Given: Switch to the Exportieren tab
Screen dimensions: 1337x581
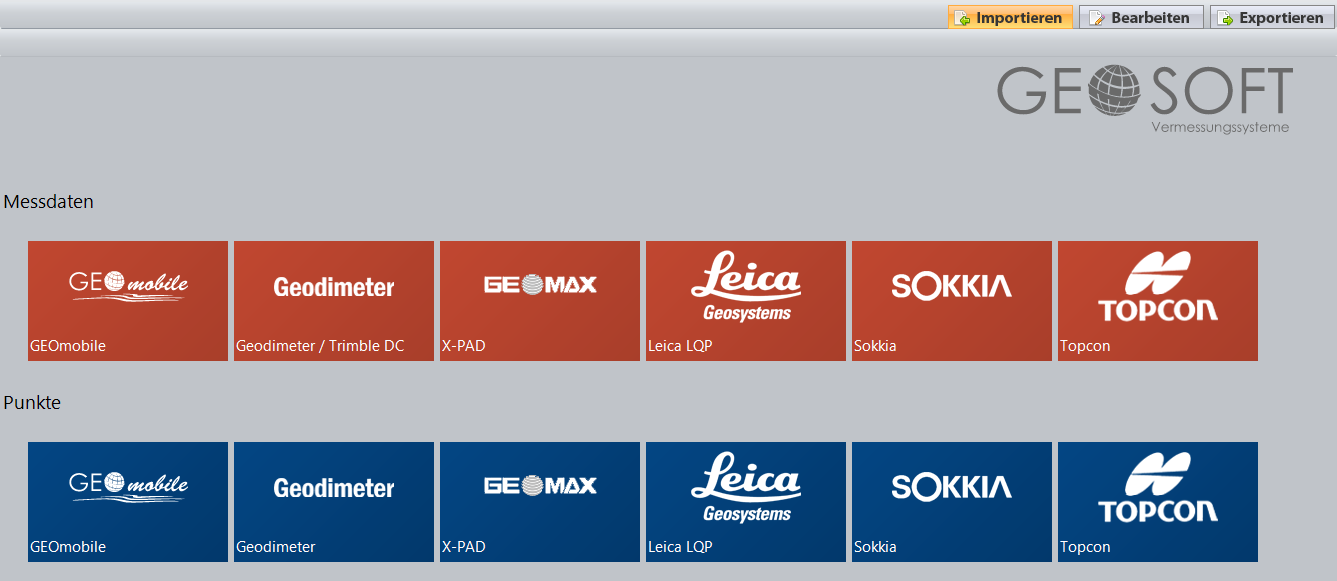Looking at the screenshot, I should pyautogui.click(x=1272, y=17).
